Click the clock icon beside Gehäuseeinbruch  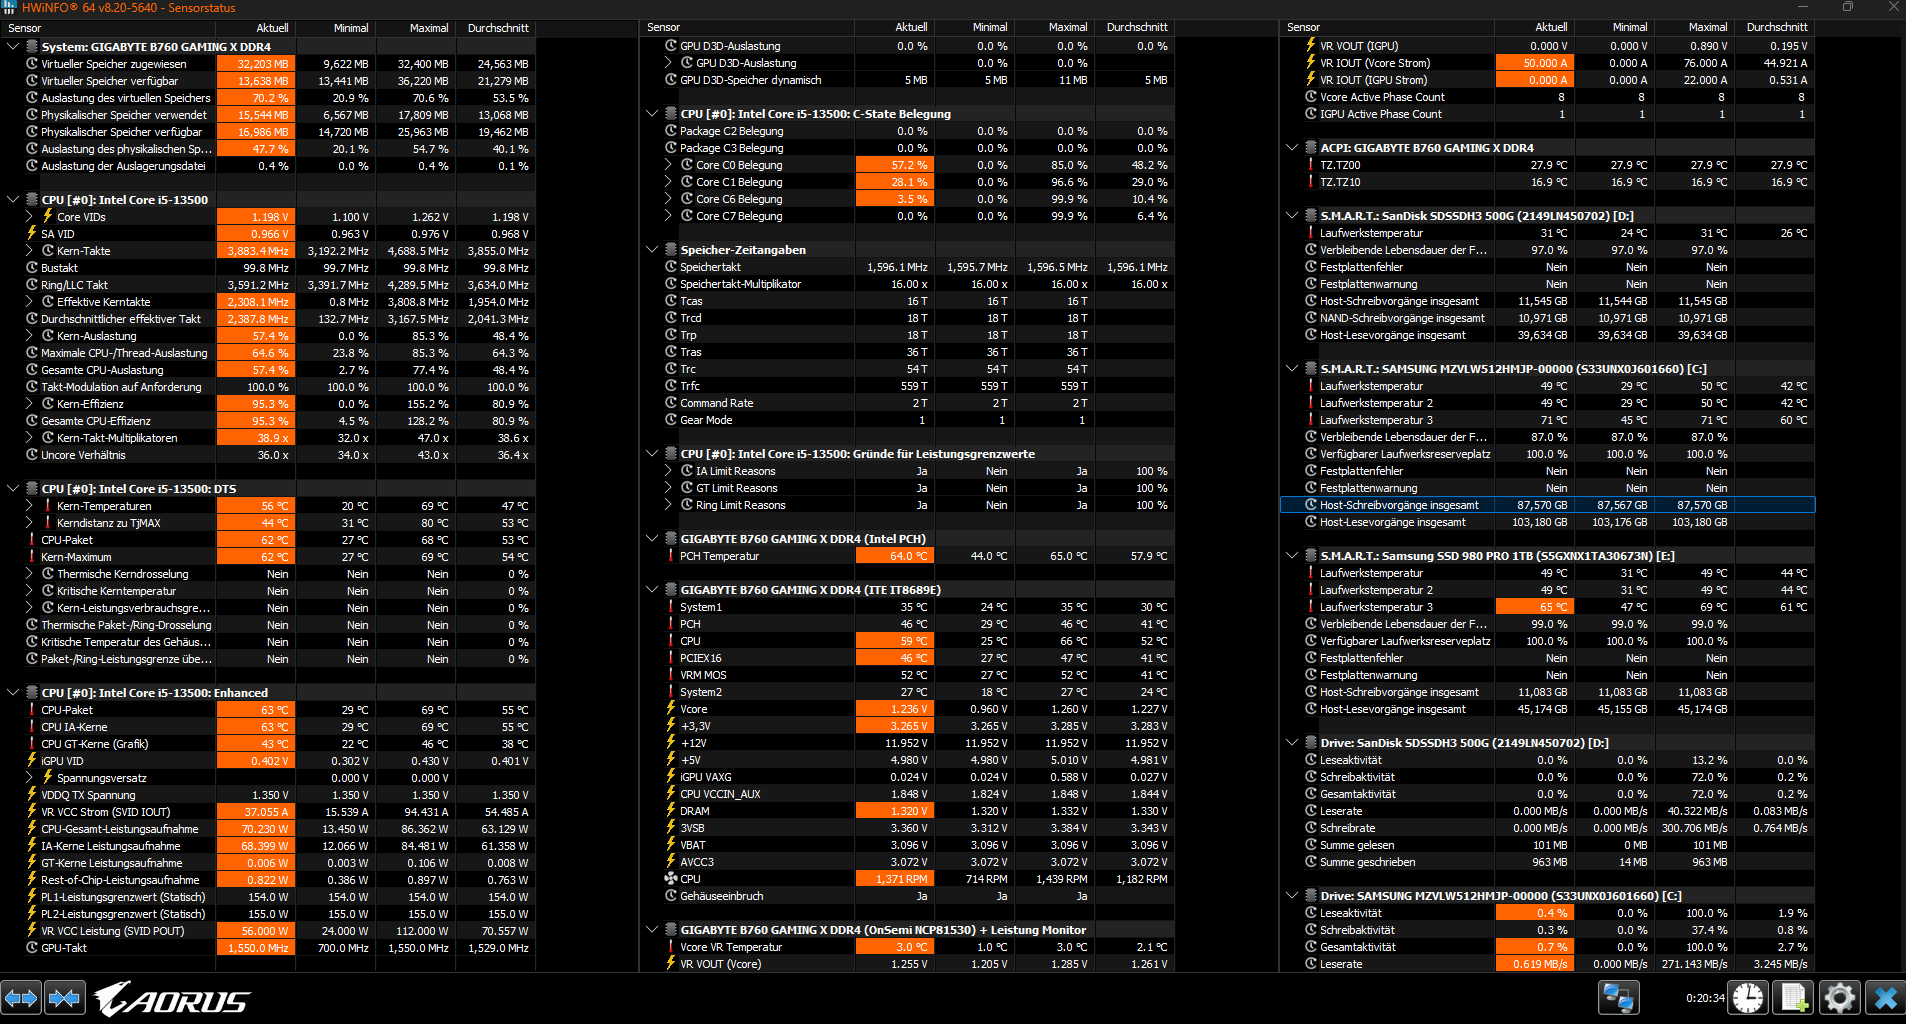670,896
